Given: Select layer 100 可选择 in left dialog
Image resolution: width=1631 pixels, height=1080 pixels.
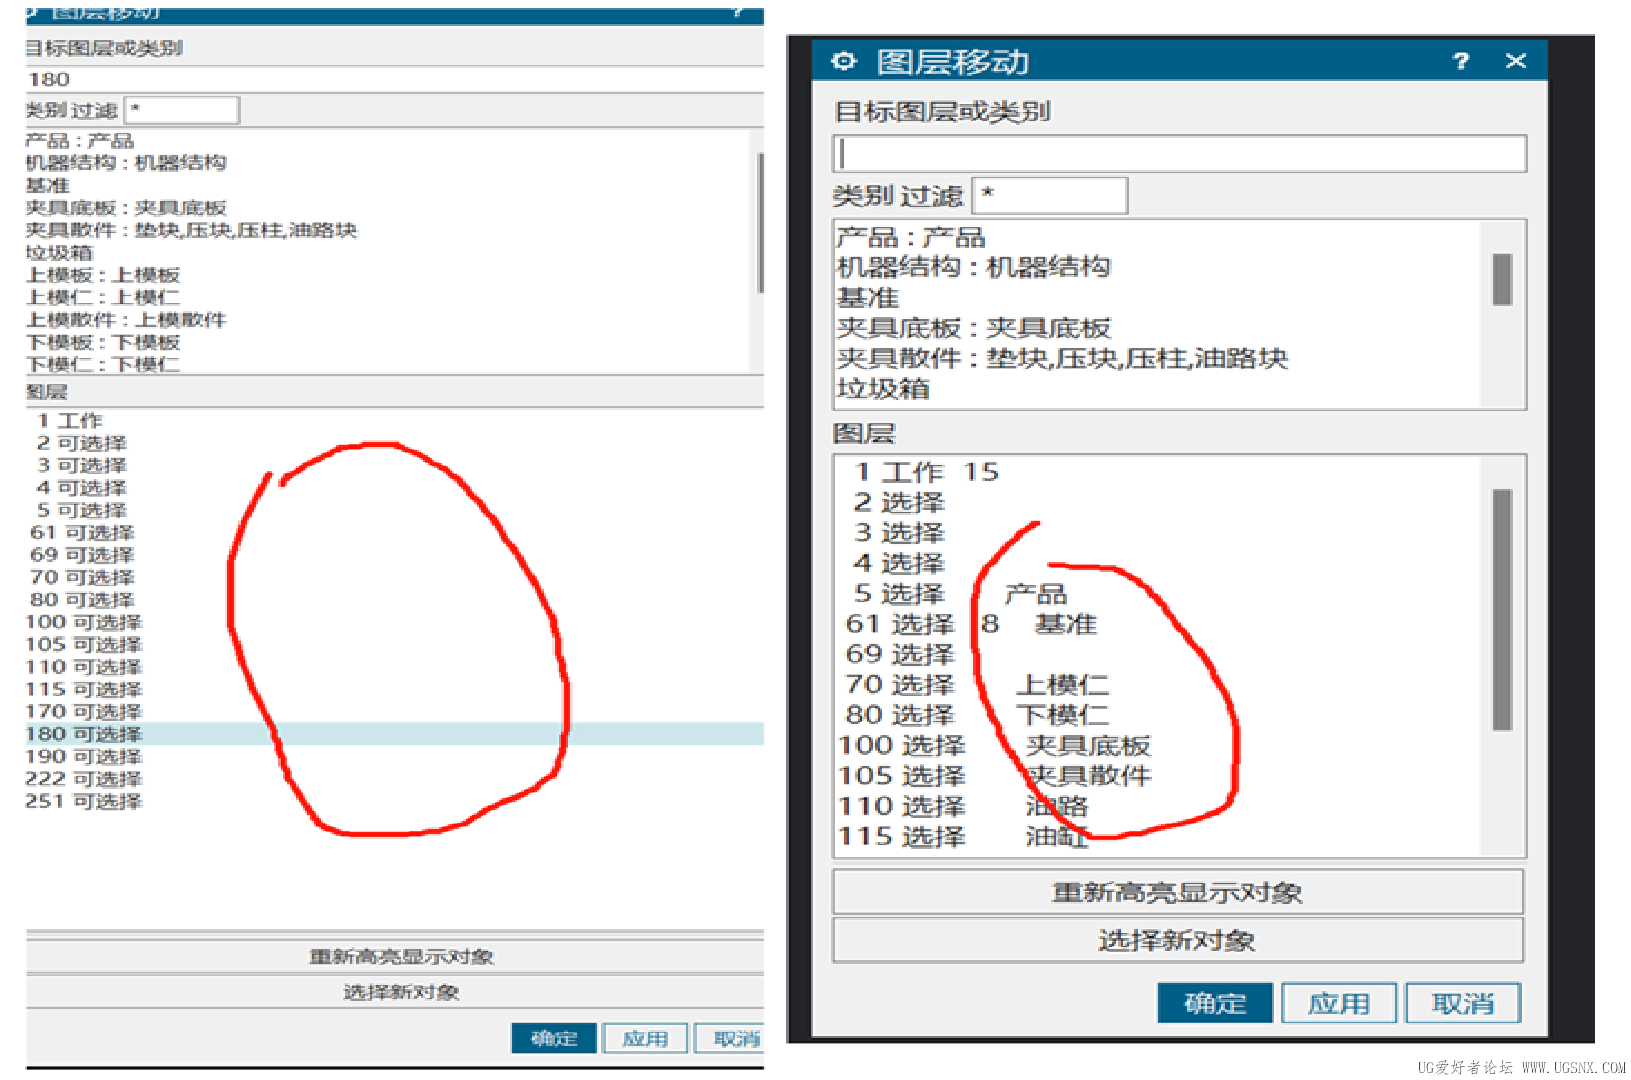Looking at the screenshot, I should coord(84,622).
